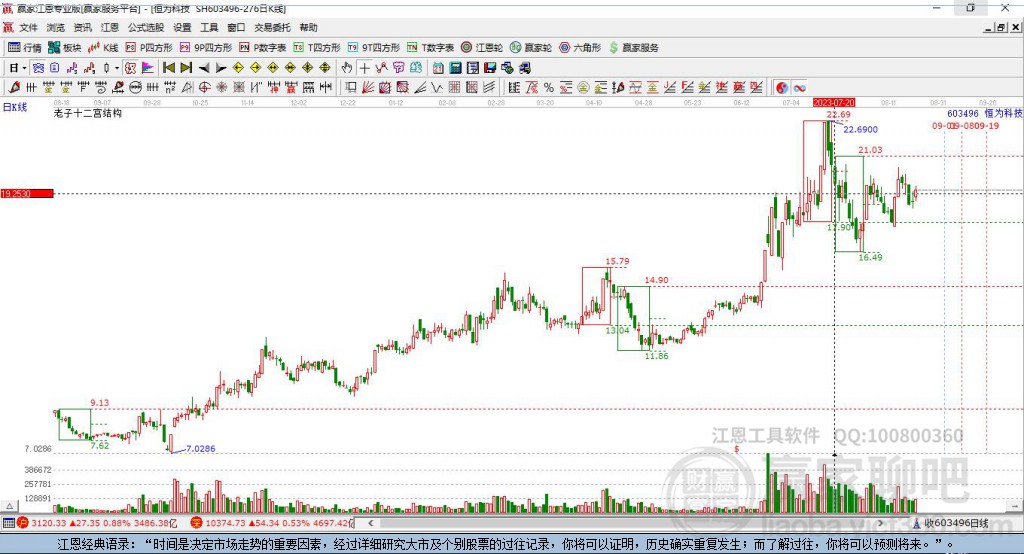Viewport: 1024px width, 554px height.
Task: Click the status bar grid icon
Action: [x=8, y=523]
